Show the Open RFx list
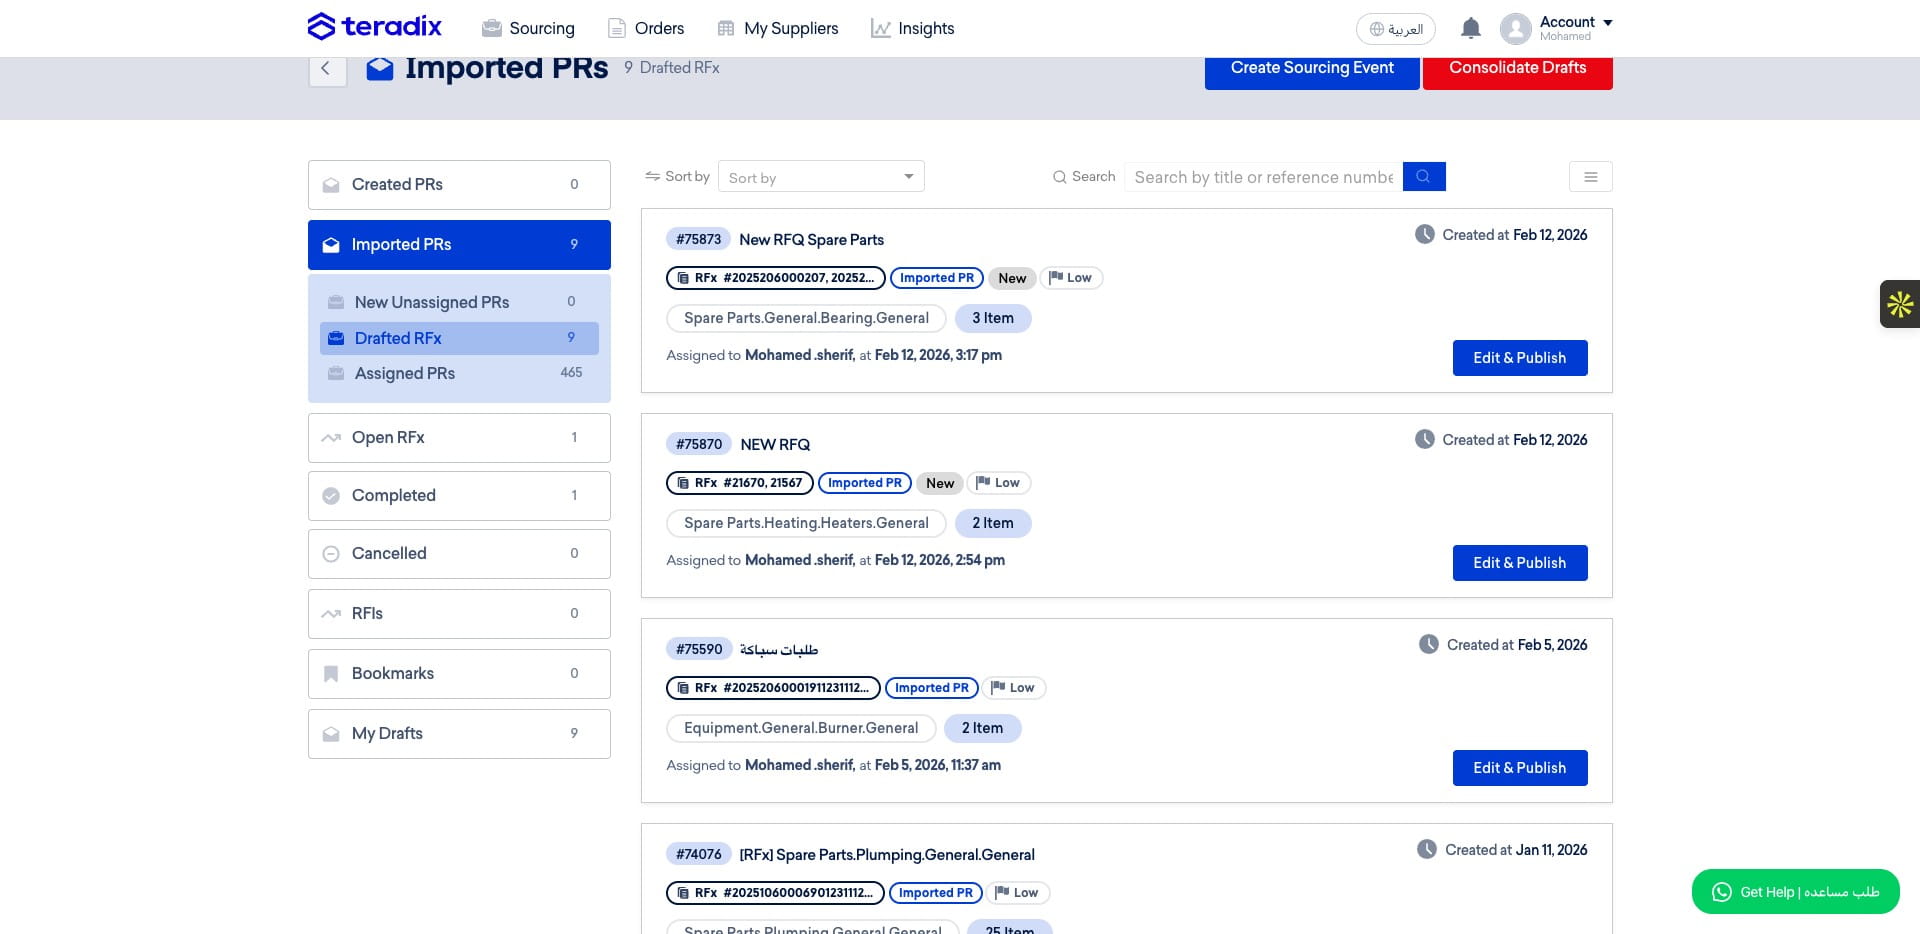 click(459, 438)
